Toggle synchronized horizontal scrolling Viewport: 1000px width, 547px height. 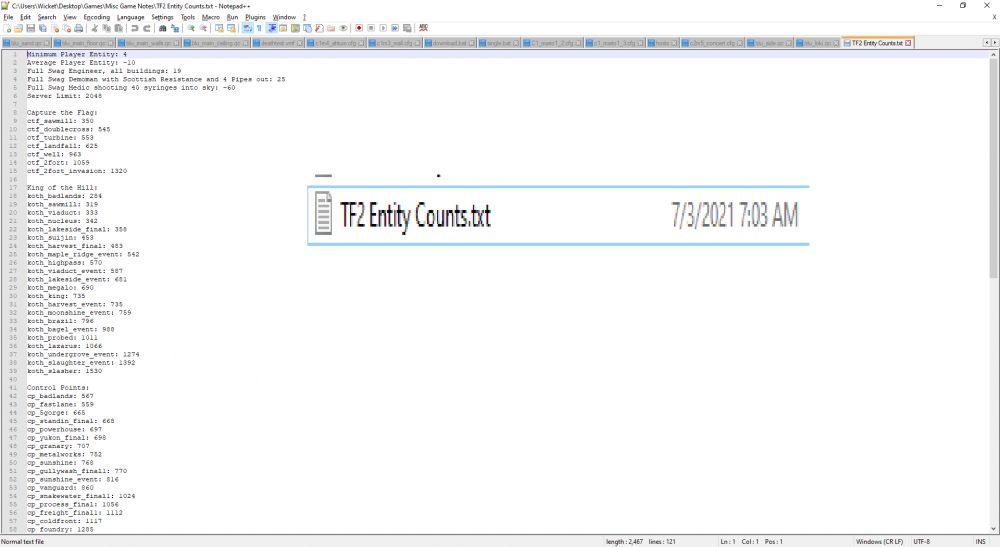click(231, 28)
